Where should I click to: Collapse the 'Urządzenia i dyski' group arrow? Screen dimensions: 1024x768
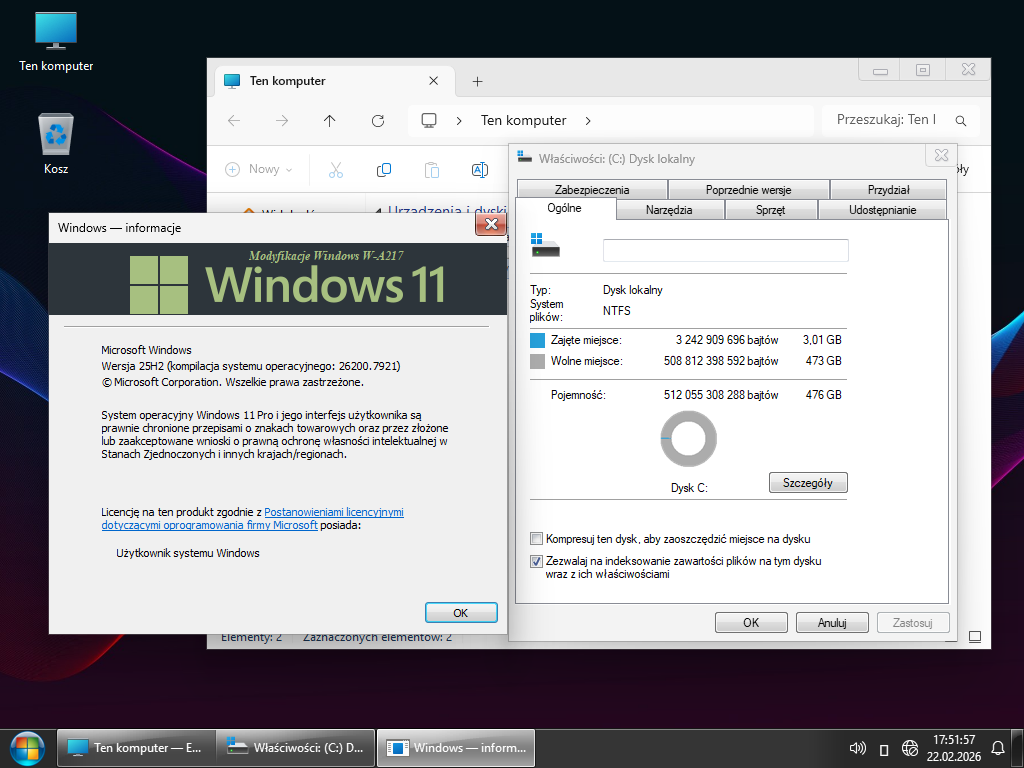(378, 211)
